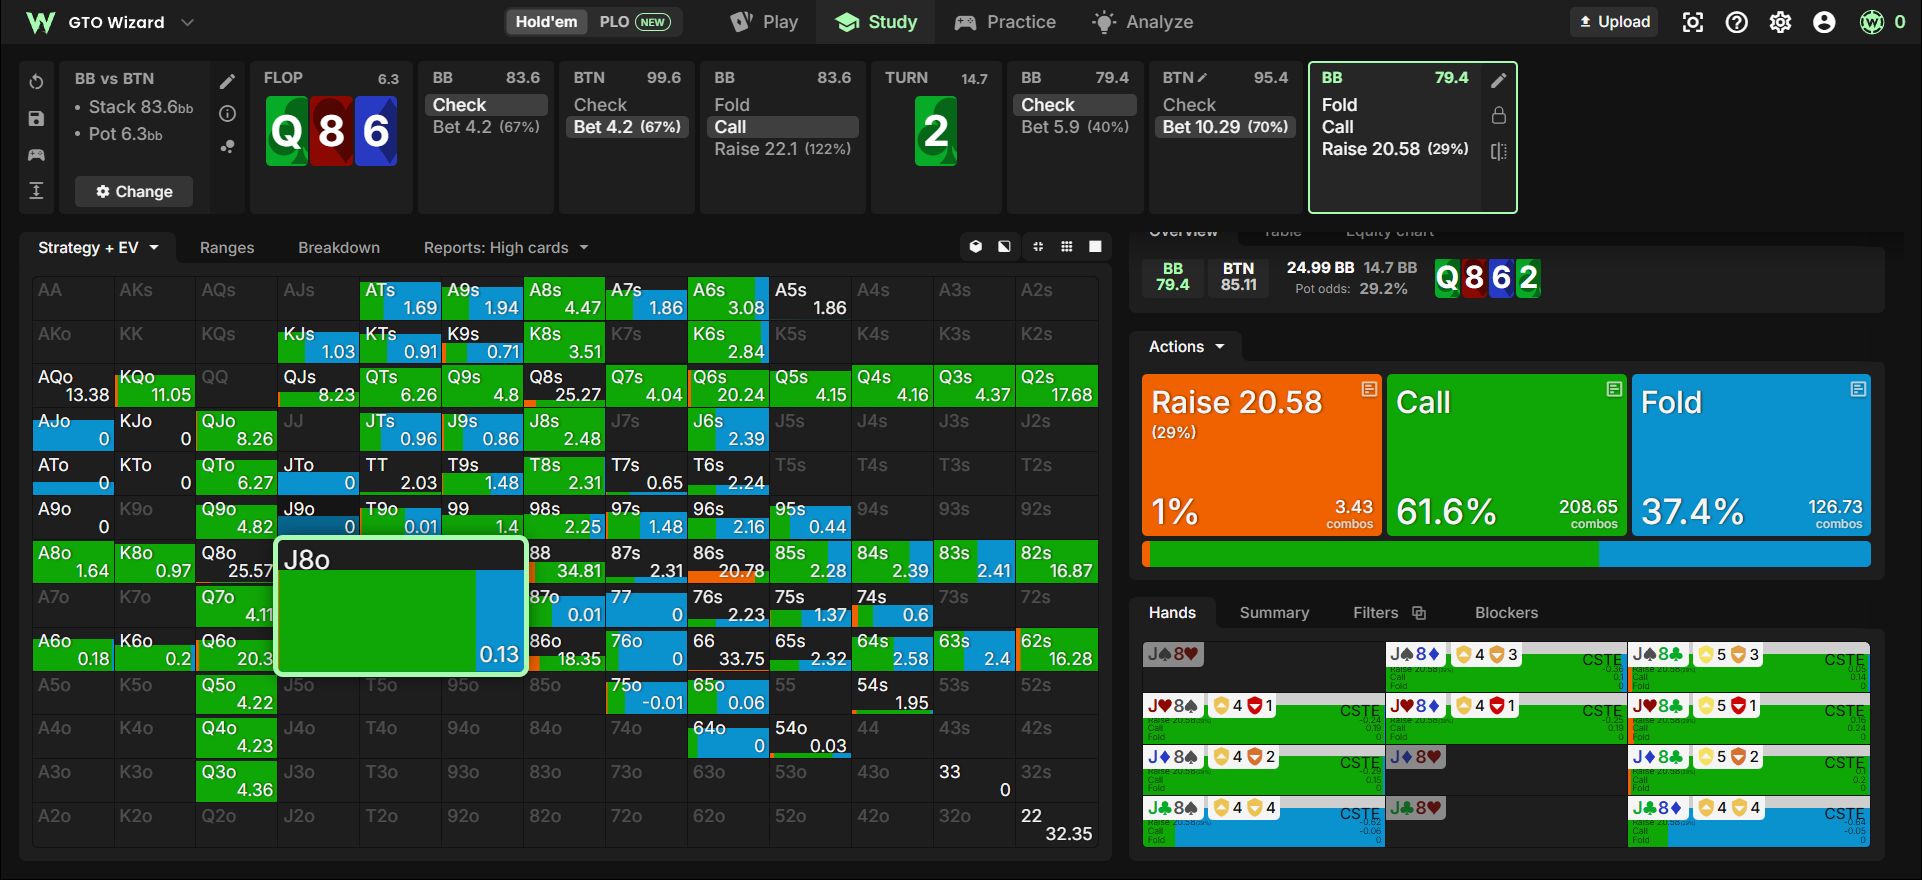1922x880 pixels.
Task: Click the Change button
Action: [x=134, y=192]
